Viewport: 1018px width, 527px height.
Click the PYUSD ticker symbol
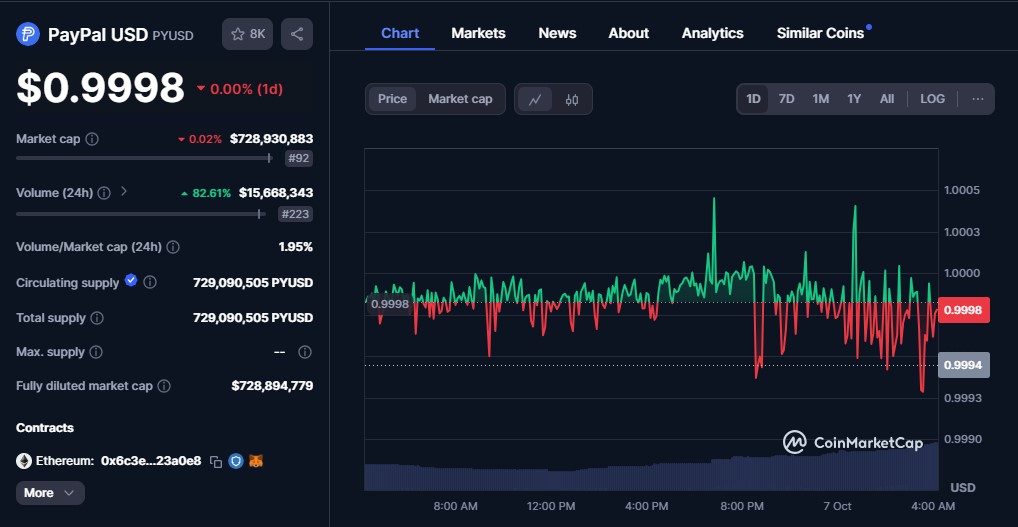click(173, 36)
